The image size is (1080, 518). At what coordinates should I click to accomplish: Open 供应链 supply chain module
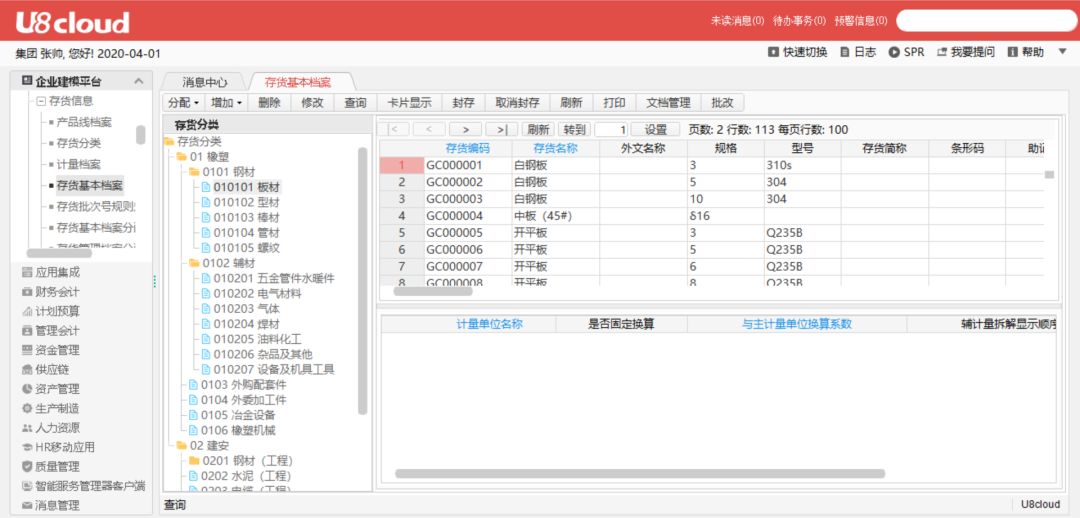[50, 370]
